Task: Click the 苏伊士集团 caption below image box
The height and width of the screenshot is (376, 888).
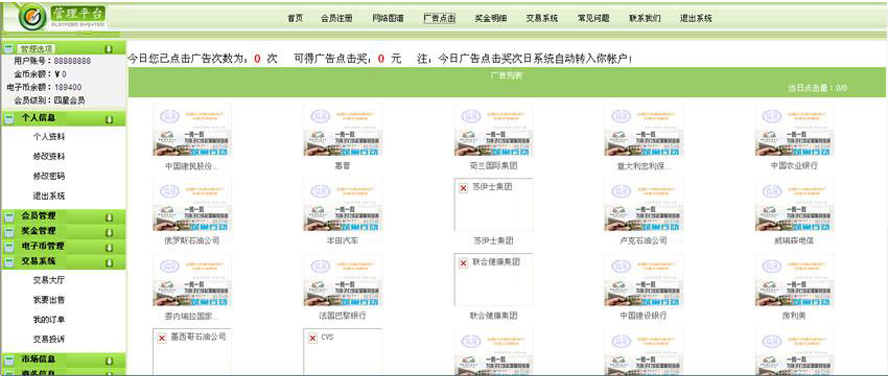Action: 493,241
